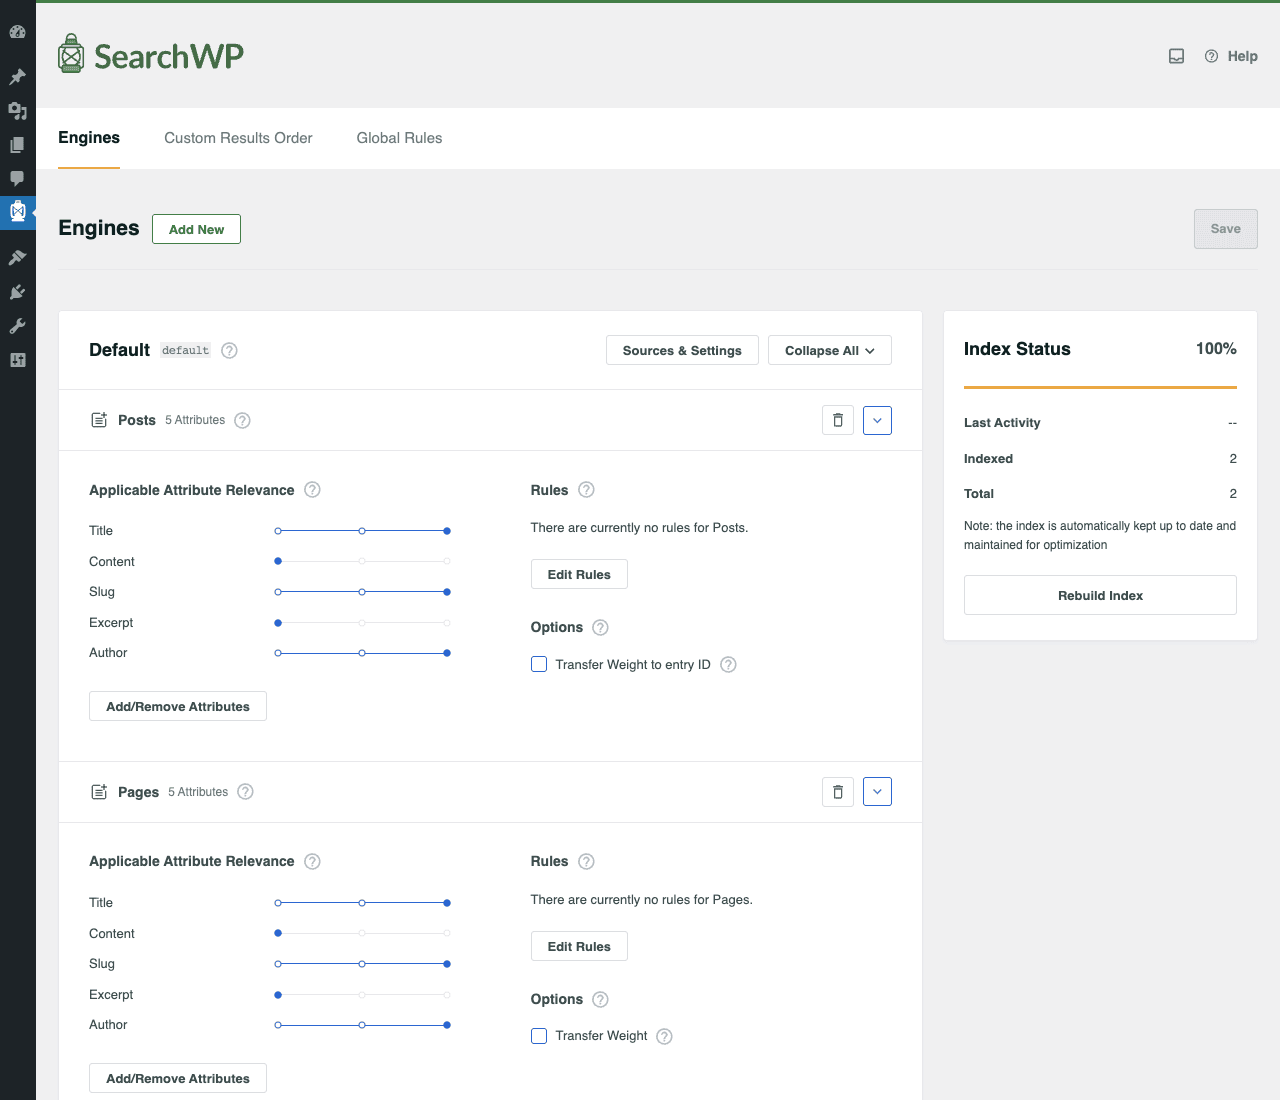Open the Settings sliders sidebar icon
Image resolution: width=1280 pixels, height=1100 pixels.
coord(17,360)
